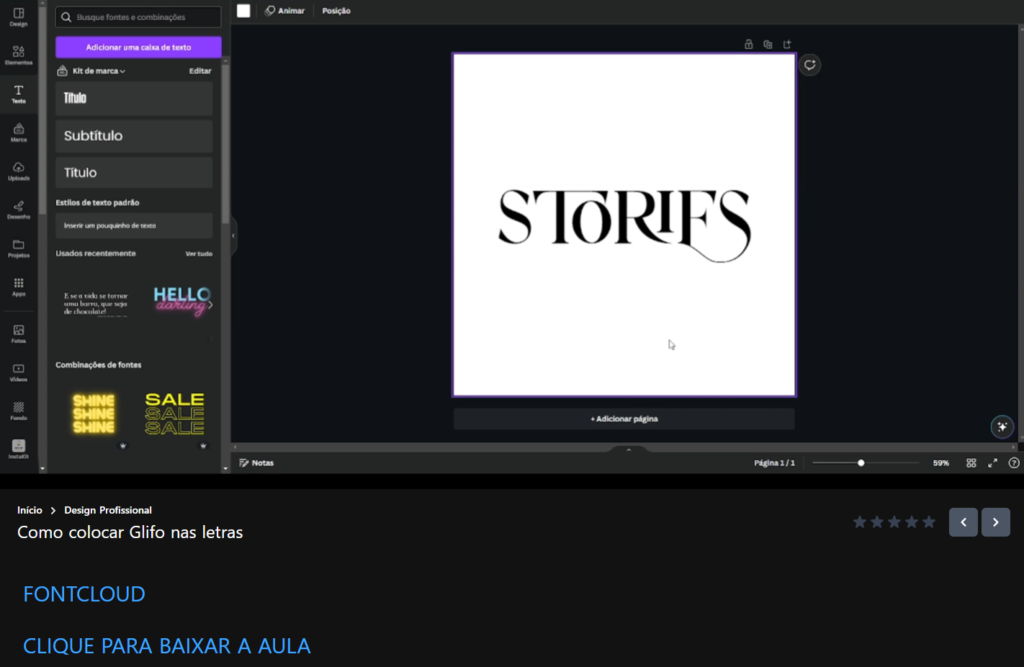Click the lock page icon above canvas

(x=748, y=44)
